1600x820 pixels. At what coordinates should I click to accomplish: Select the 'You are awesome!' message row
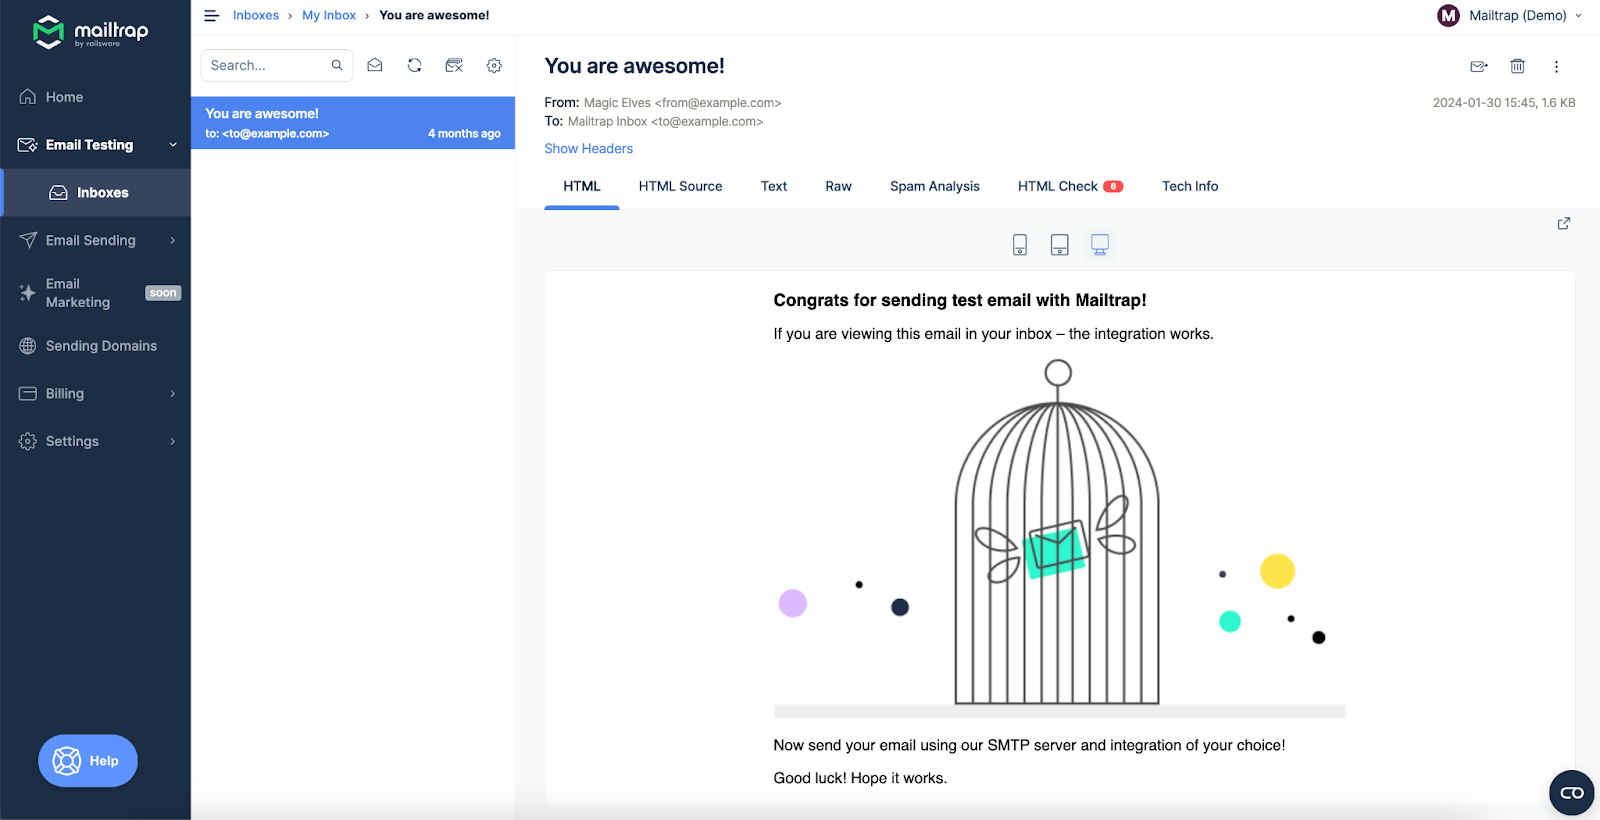point(353,123)
